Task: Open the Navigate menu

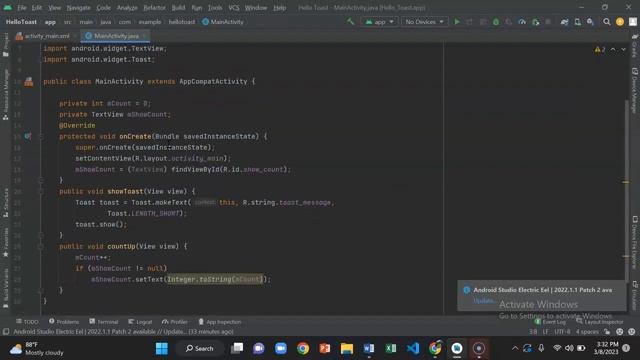Action: [x=78, y=8]
